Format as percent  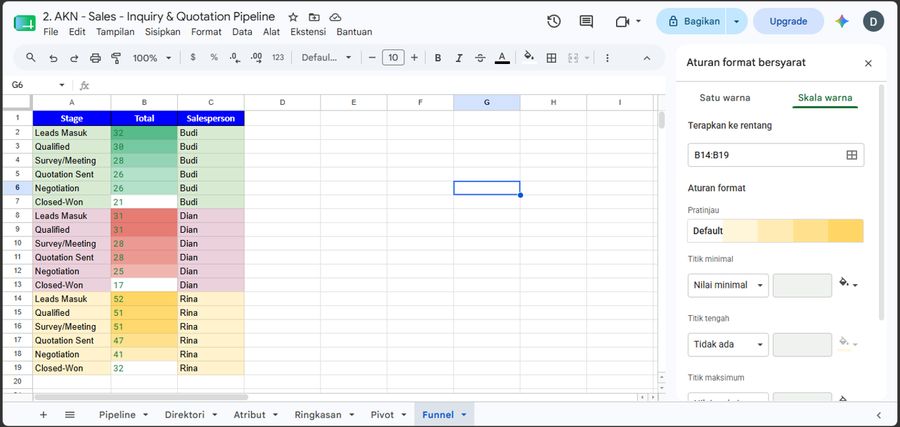pos(214,57)
